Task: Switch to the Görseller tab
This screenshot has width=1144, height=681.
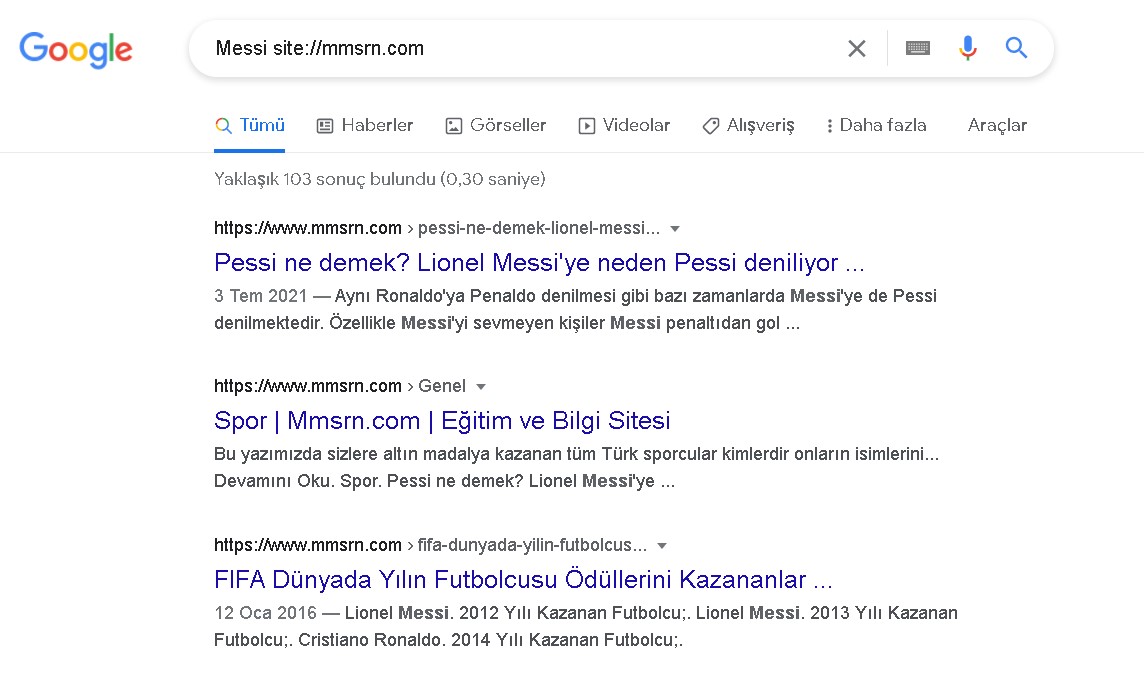Action: pos(496,126)
